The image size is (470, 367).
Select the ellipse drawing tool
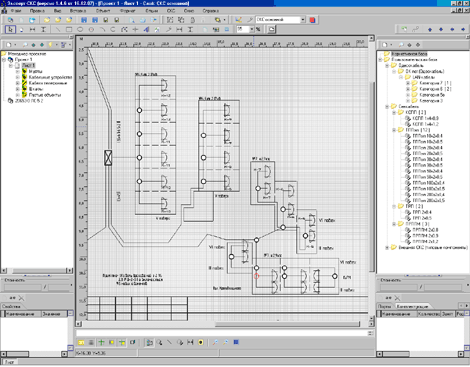[x=80, y=29]
